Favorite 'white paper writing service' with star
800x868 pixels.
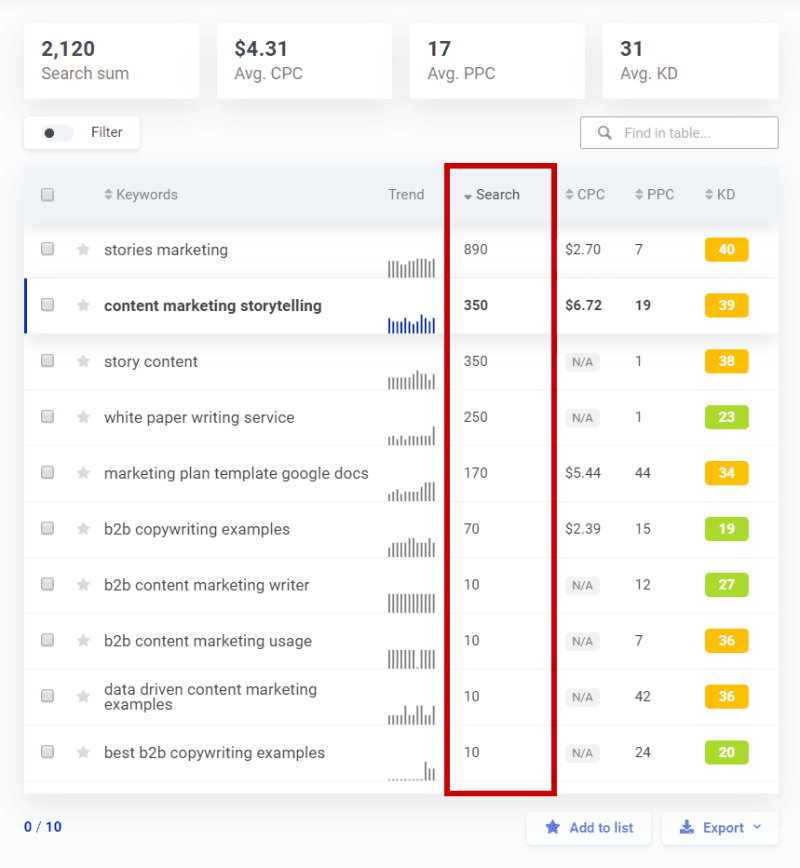[x=84, y=418]
